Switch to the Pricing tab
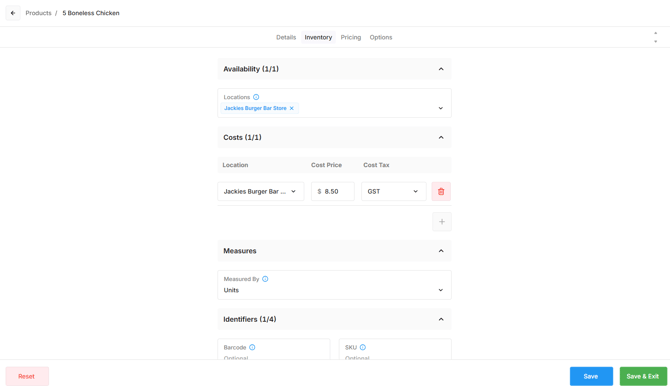 tap(351, 37)
